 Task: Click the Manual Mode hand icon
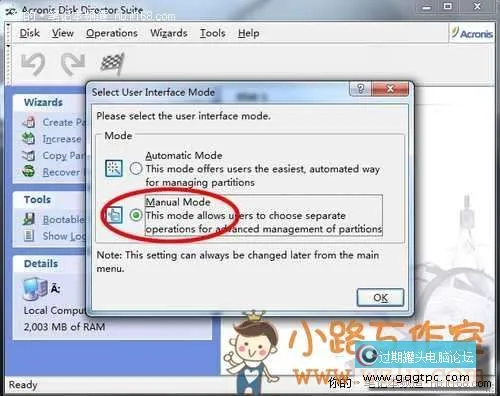[114, 215]
